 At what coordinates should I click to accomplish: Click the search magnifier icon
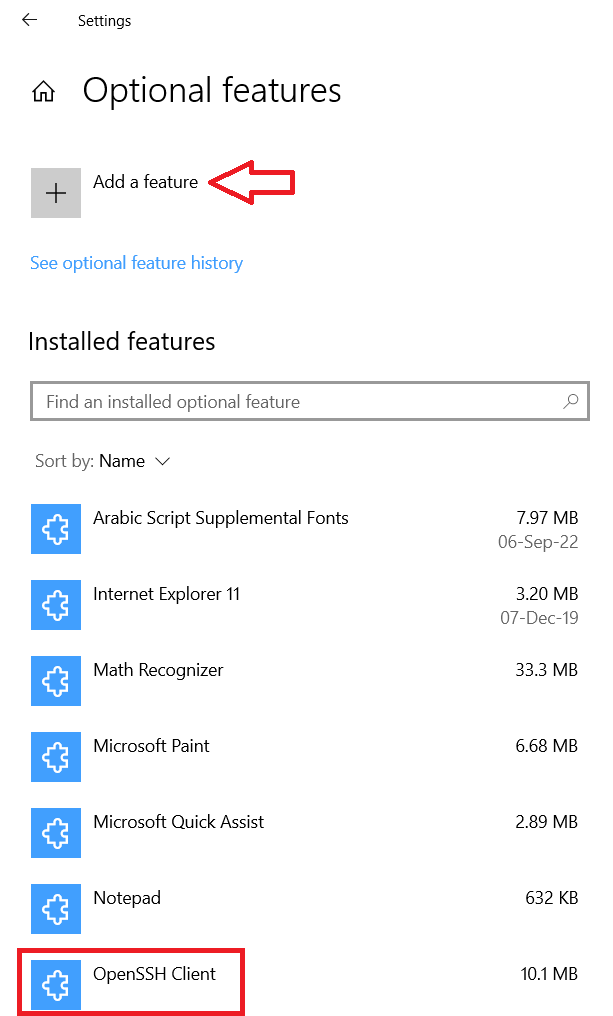pyautogui.click(x=570, y=402)
